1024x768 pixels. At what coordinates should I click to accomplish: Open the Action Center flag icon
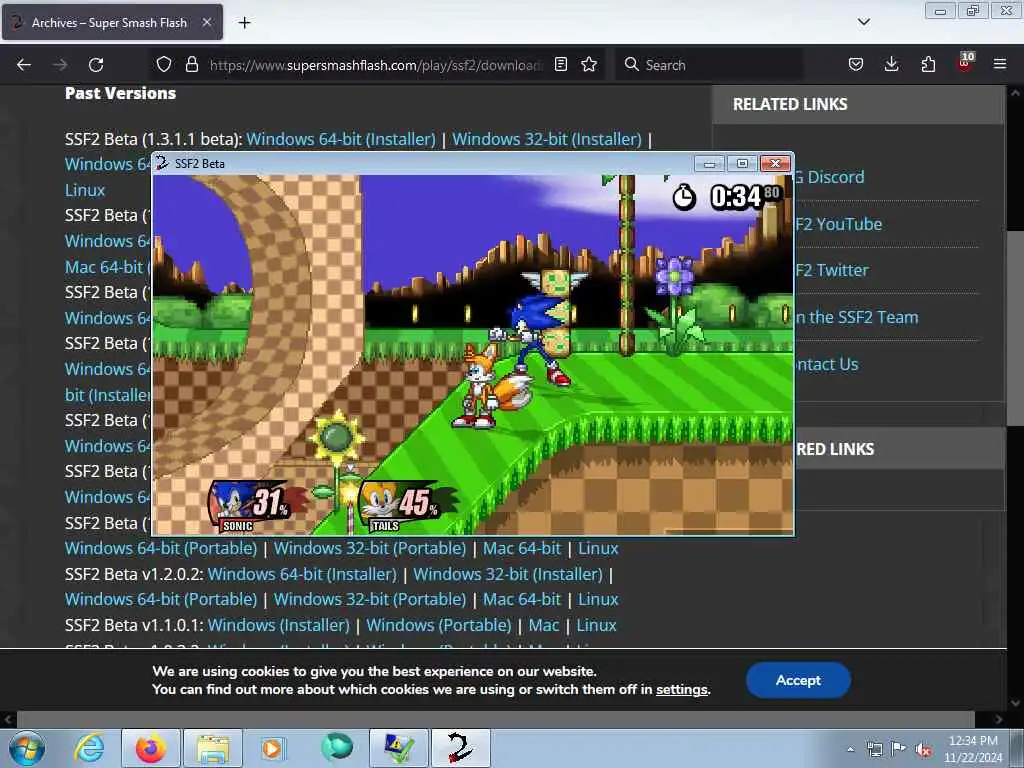(899, 749)
